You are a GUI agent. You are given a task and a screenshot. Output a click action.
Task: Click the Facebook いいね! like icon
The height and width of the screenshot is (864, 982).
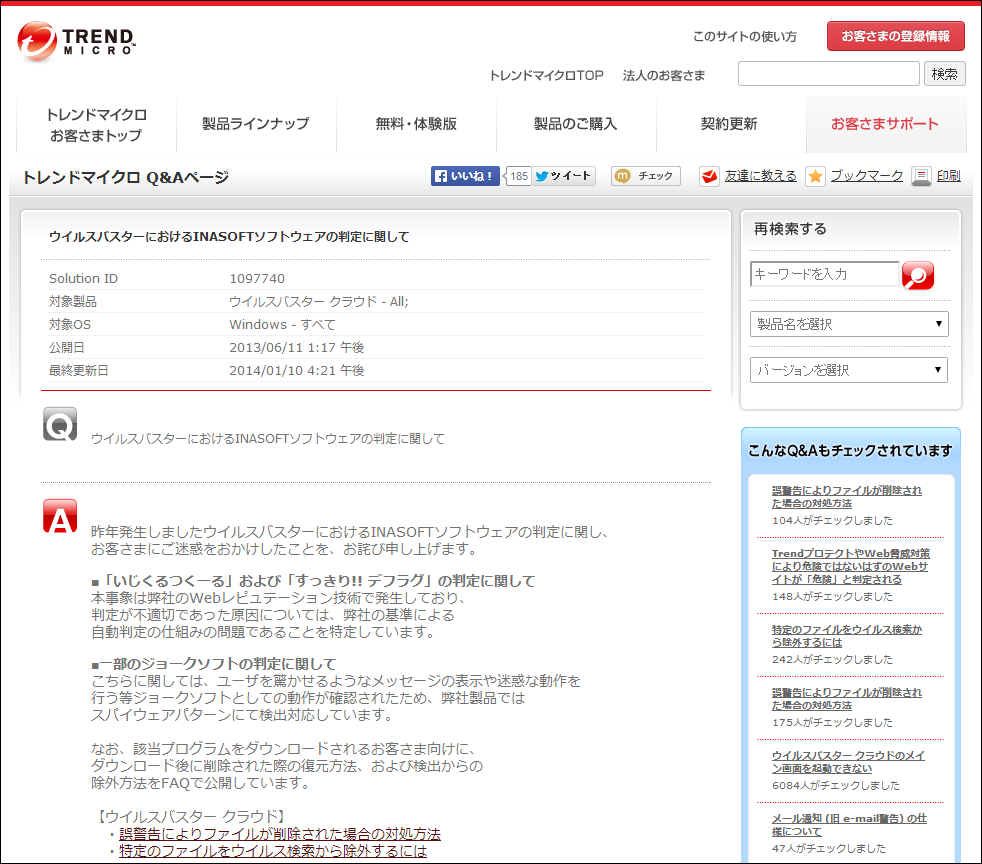pyautogui.click(x=464, y=176)
